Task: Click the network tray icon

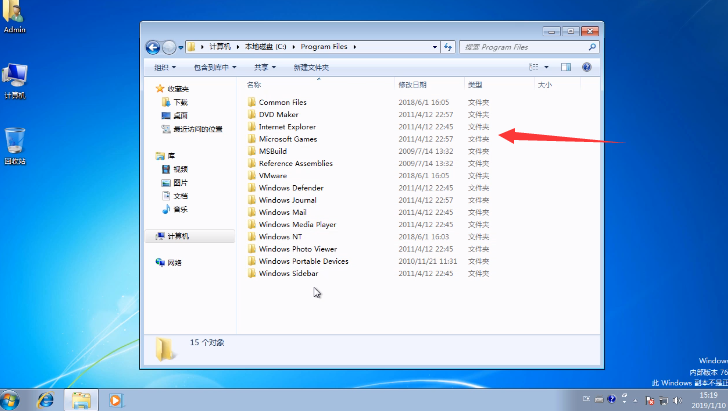Action: click(x=664, y=400)
